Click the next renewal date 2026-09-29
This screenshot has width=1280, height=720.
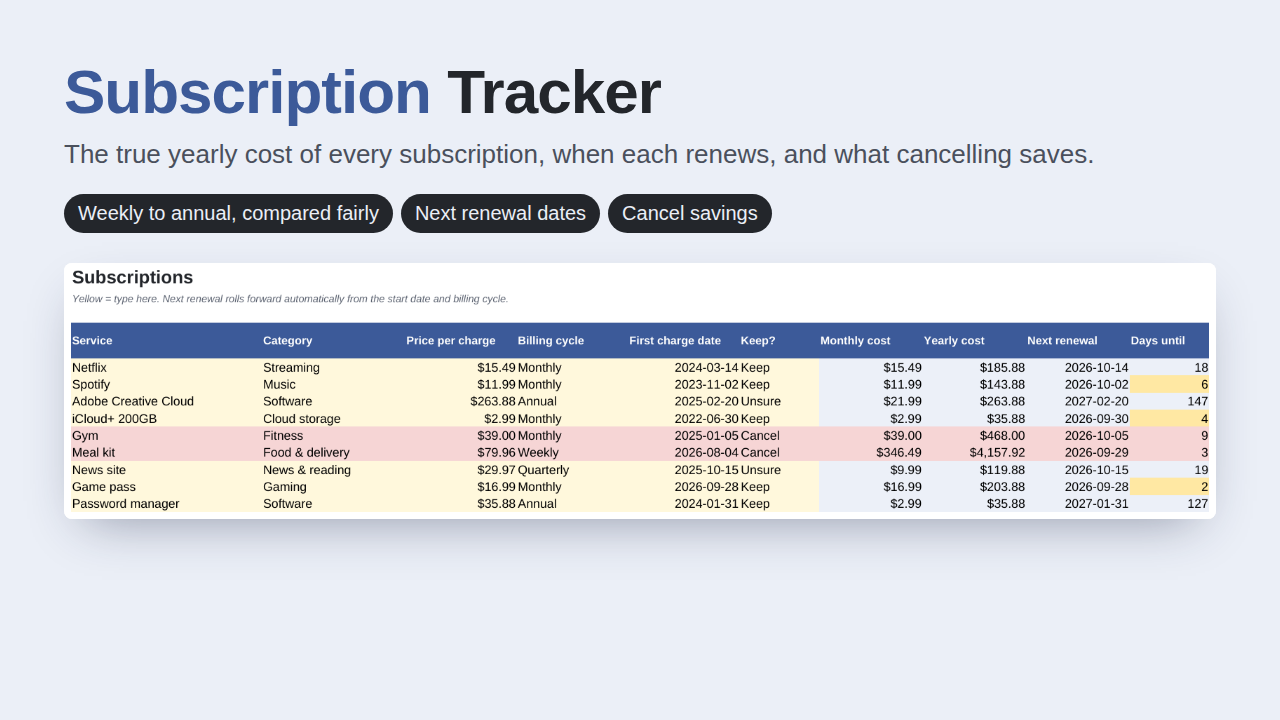click(x=1078, y=453)
